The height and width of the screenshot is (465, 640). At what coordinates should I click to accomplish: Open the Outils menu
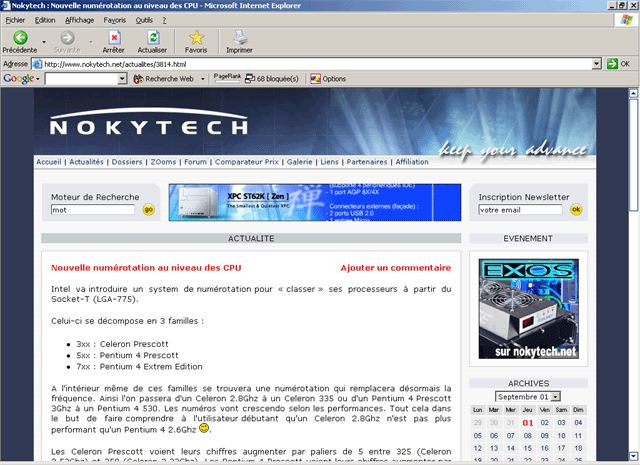[144, 20]
